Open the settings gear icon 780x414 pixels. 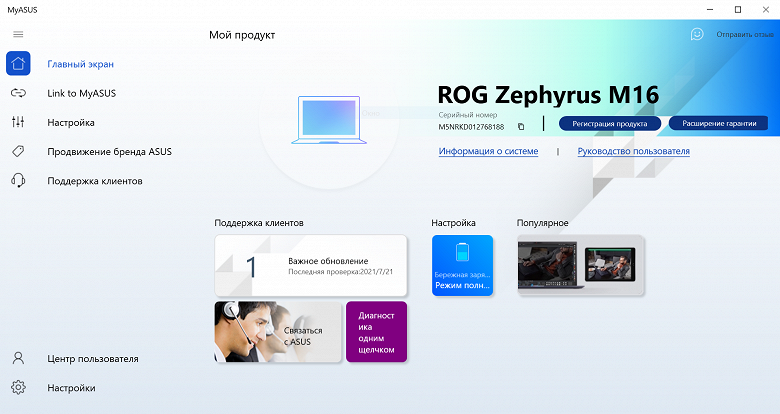click(18, 387)
